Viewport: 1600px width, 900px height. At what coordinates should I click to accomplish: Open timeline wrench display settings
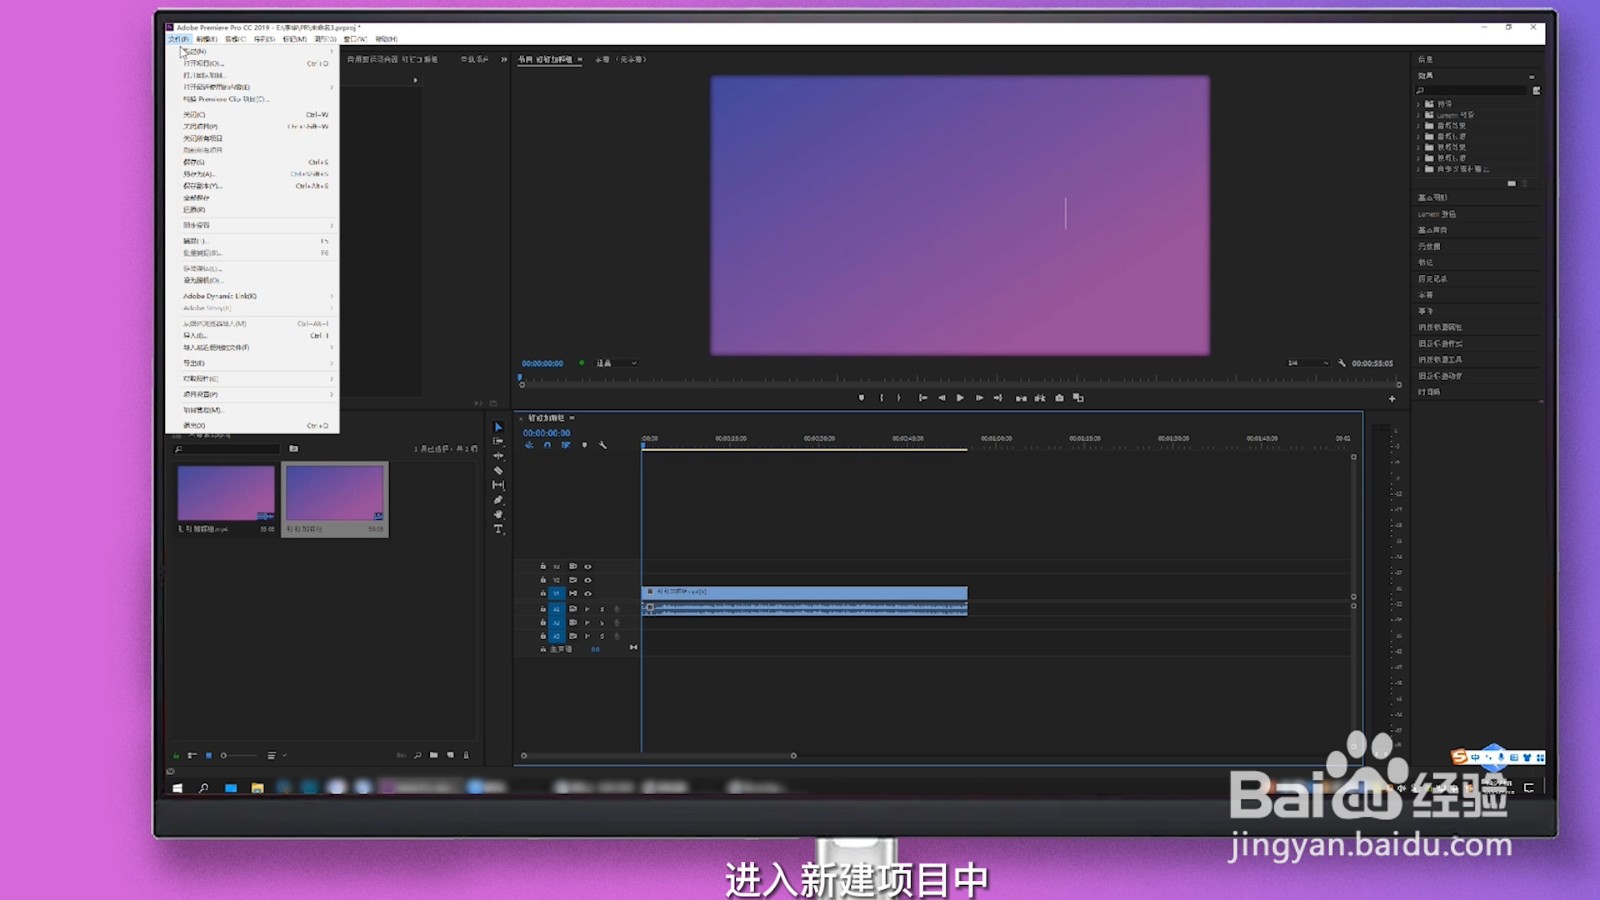point(603,445)
